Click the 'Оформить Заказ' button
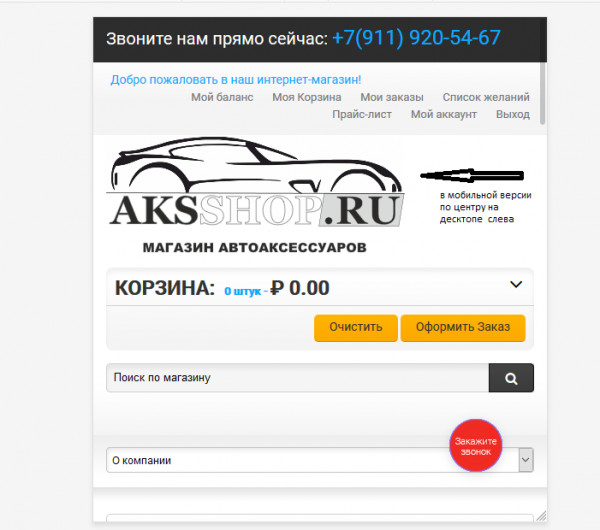The image size is (600, 530). coord(463,328)
